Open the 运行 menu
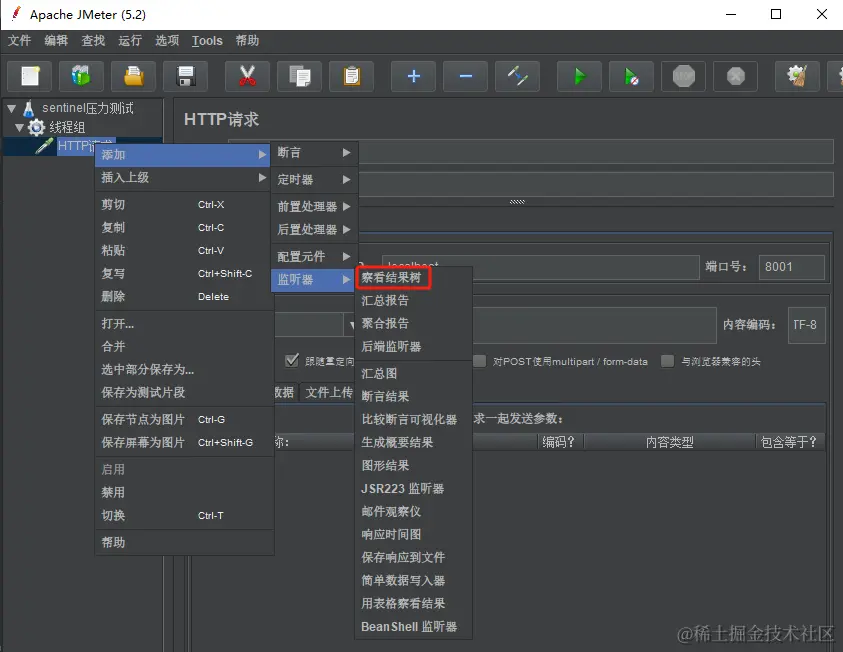The height and width of the screenshot is (652, 843). tap(130, 41)
